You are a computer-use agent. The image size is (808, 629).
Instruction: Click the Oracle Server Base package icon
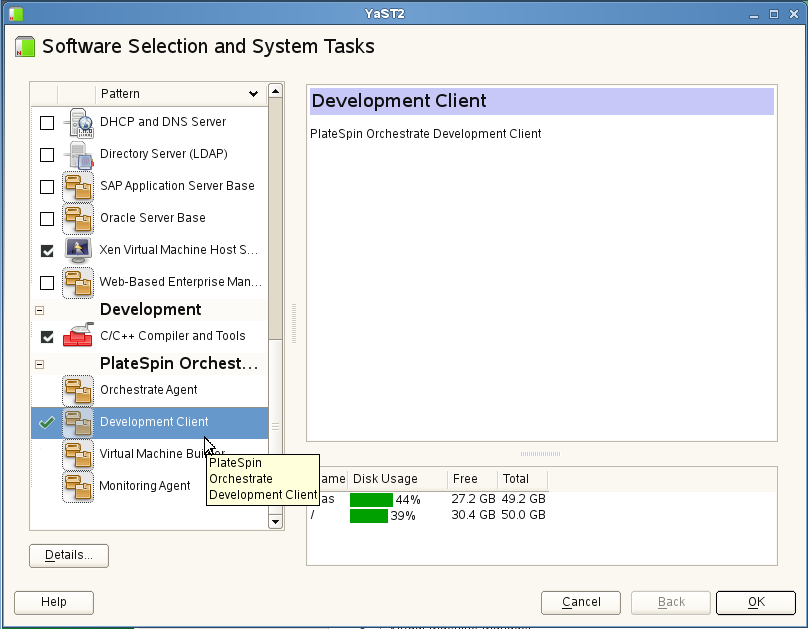78,219
